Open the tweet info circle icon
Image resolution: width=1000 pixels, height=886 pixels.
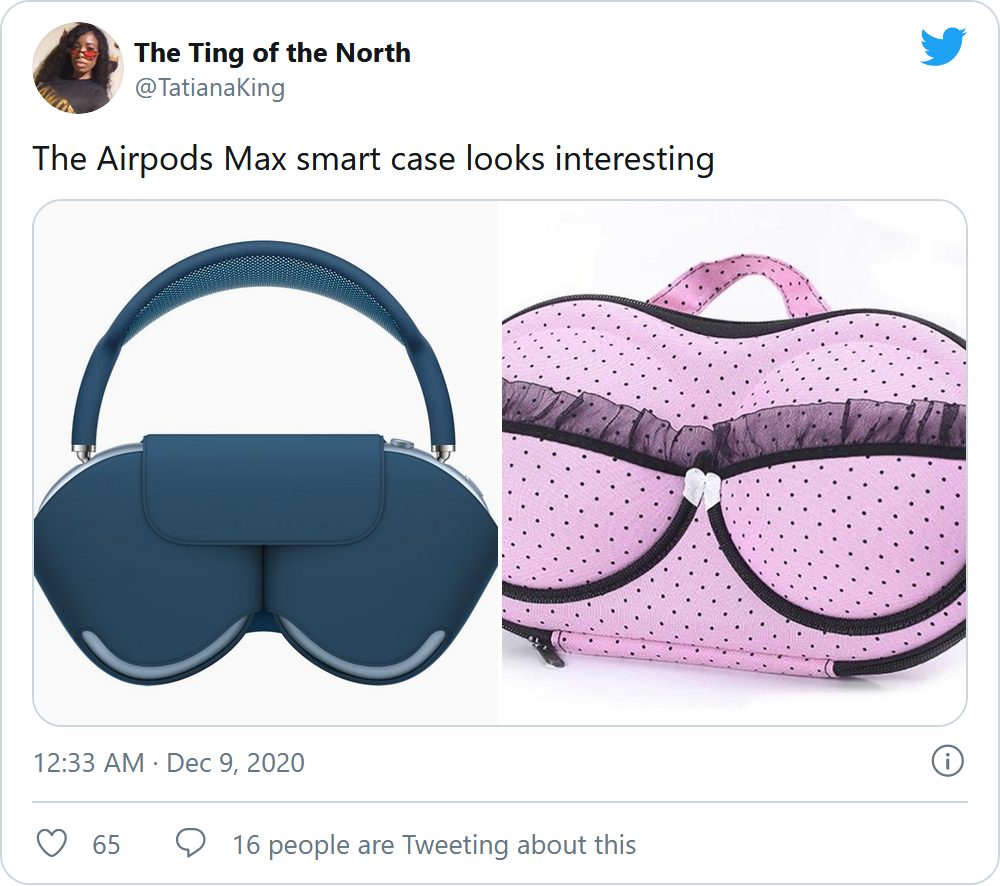click(947, 761)
